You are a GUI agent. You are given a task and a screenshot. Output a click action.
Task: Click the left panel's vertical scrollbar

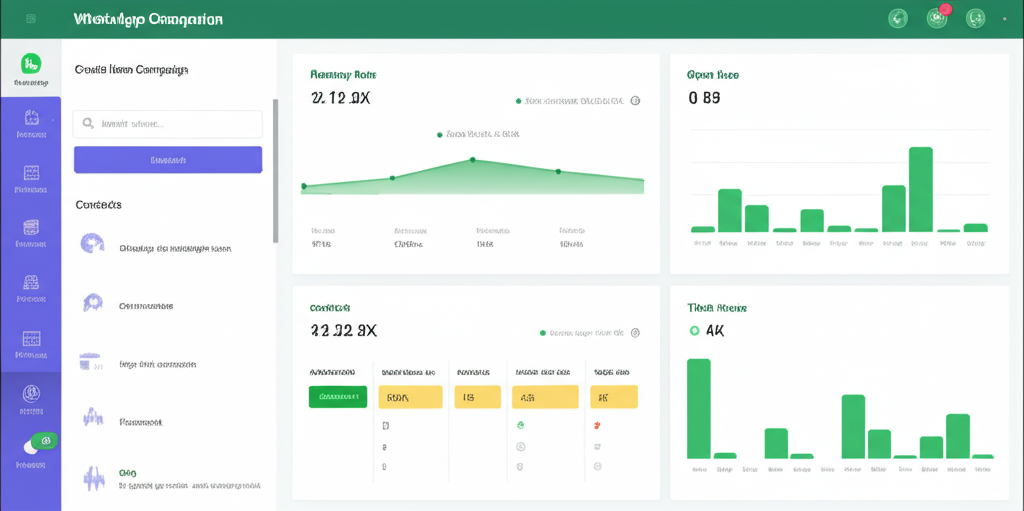pos(275,171)
